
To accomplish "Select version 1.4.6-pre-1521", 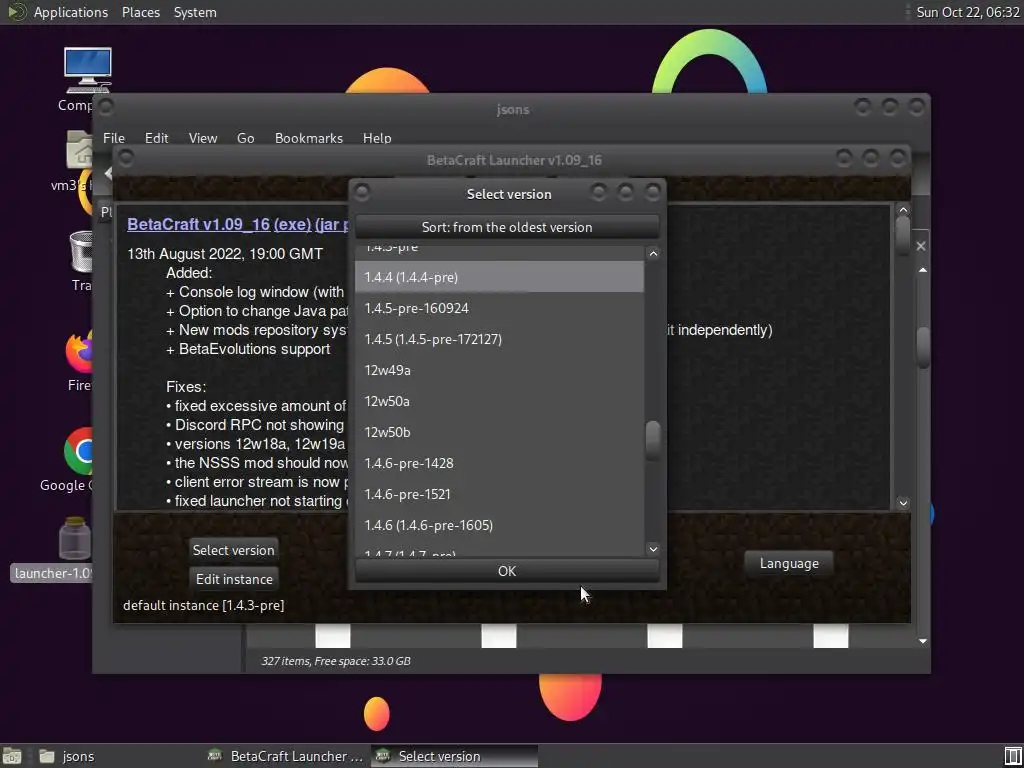I will point(500,494).
